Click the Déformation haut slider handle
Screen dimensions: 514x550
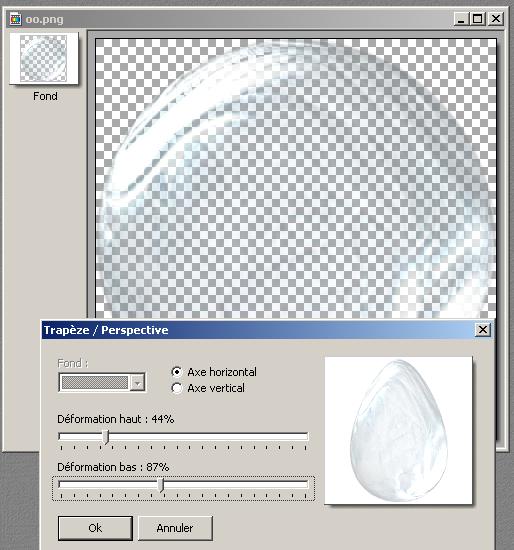pos(105,437)
